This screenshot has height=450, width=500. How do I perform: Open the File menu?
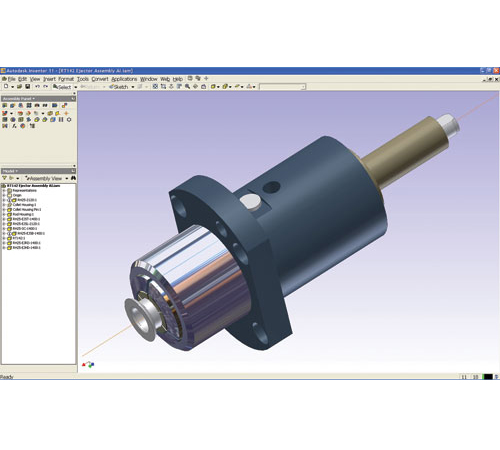[x=11, y=79]
